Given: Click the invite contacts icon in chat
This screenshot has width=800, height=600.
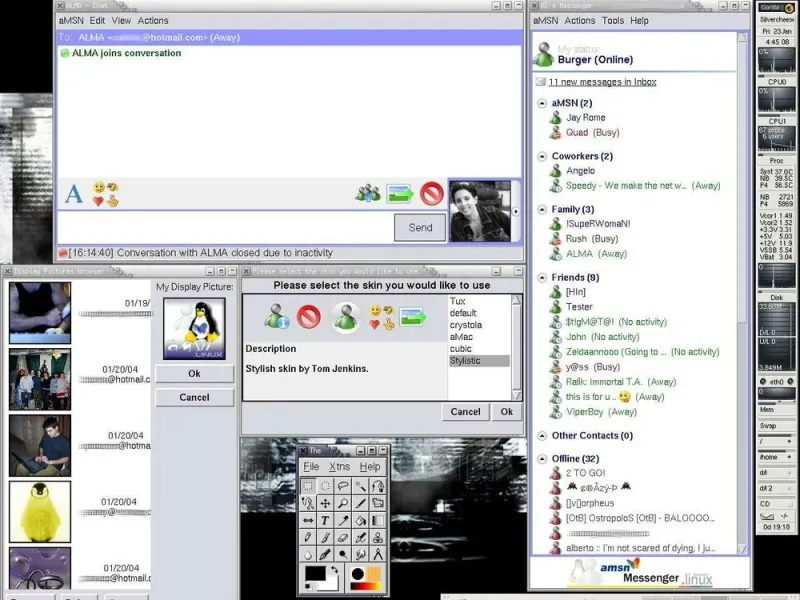Looking at the screenshot, I should pyautogui.click(x=368, y=194).
